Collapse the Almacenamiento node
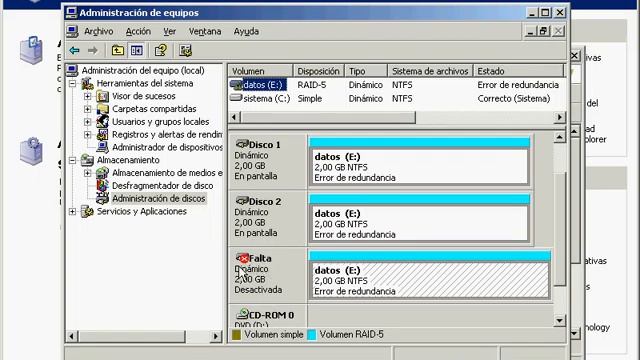 click(x=72, y=160)
